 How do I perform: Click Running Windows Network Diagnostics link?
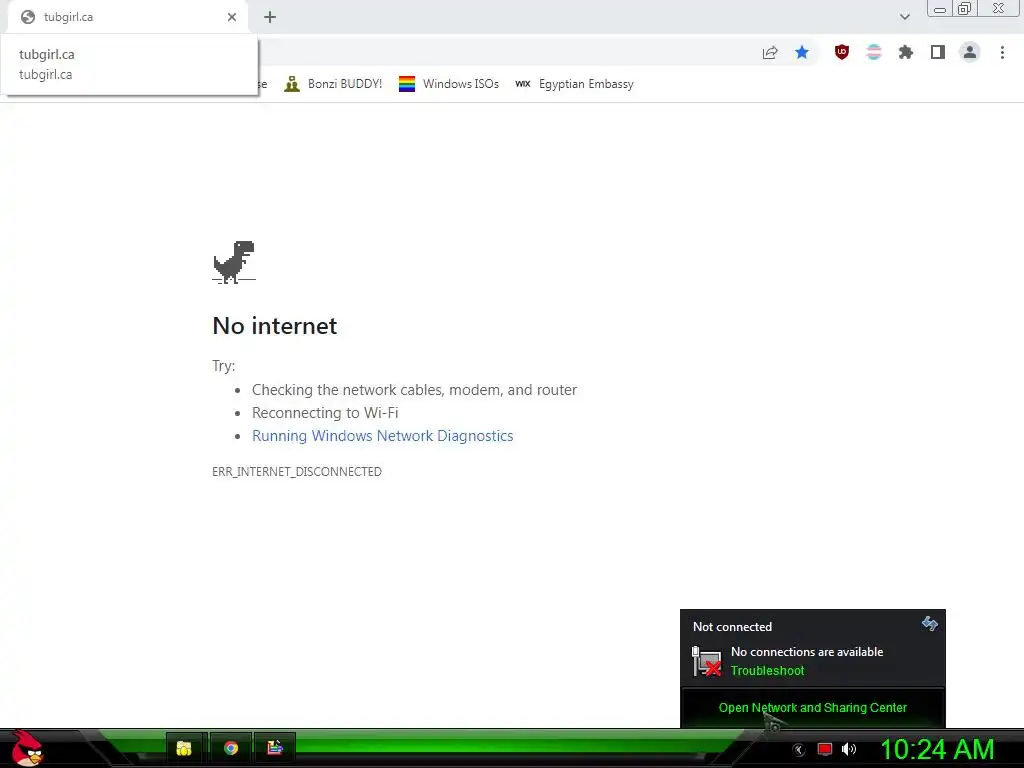coord(383,436)
